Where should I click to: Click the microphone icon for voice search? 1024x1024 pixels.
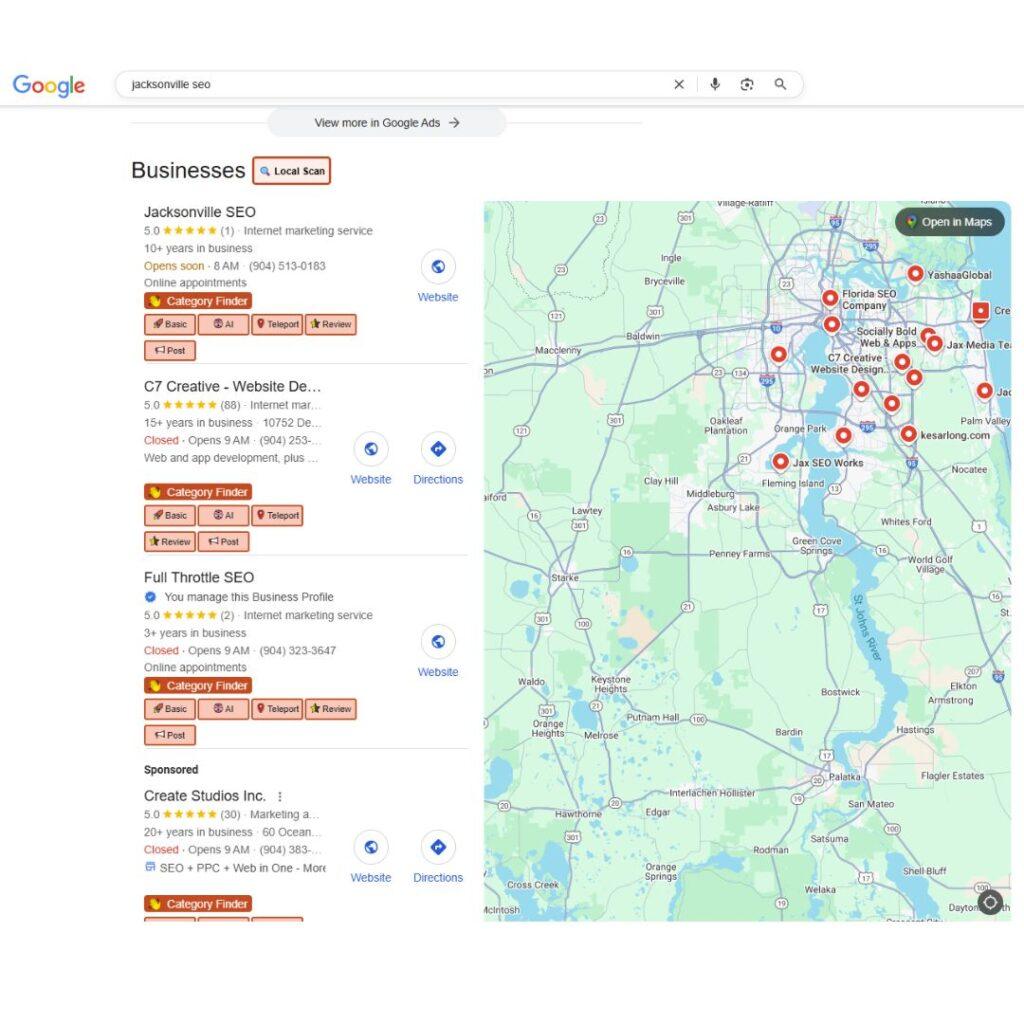coord(715,84)
